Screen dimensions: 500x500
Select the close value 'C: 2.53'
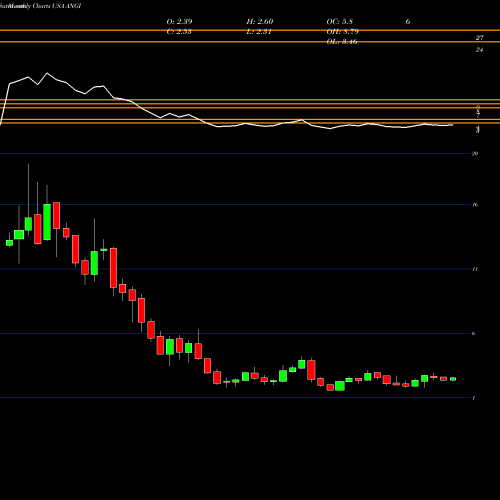point(179,32)
